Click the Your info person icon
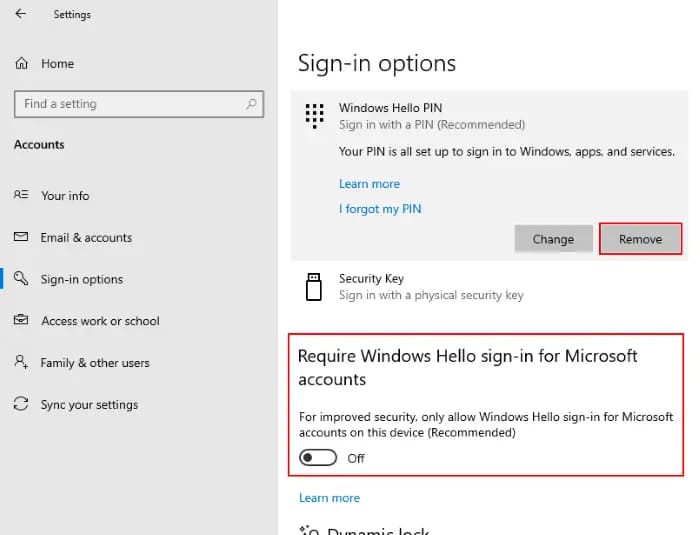The width and height of the screenshot is (700, 535). [x=21, y=196]
